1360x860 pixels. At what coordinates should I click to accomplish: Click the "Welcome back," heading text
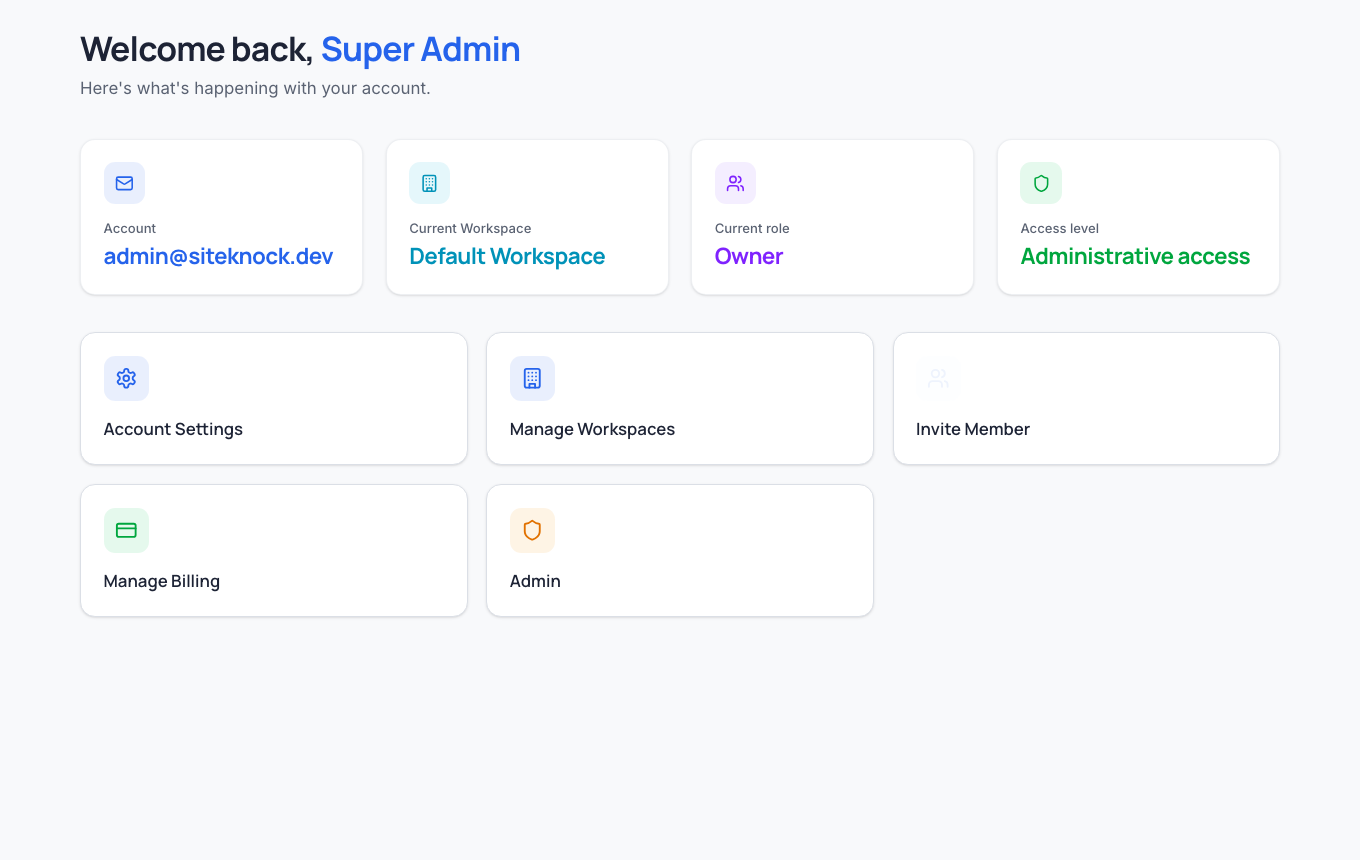tap(197, 49)
